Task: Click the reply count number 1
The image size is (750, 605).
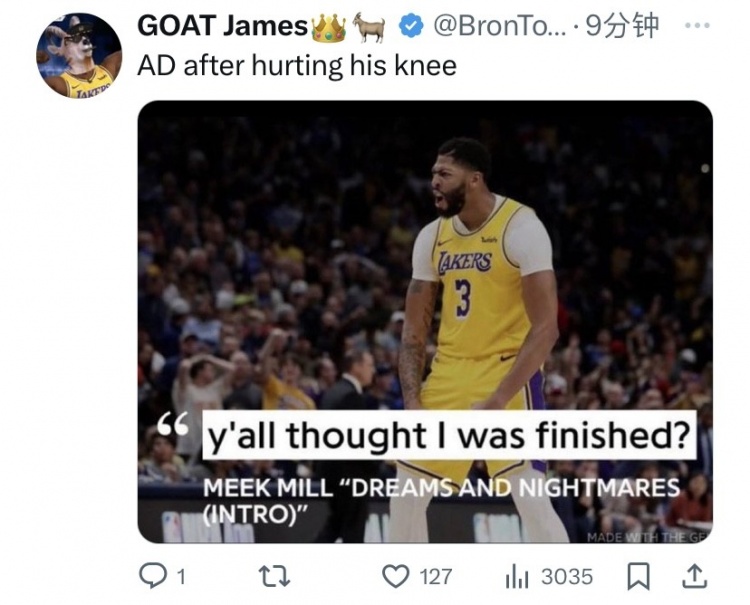Action: [x=181, y=577]
